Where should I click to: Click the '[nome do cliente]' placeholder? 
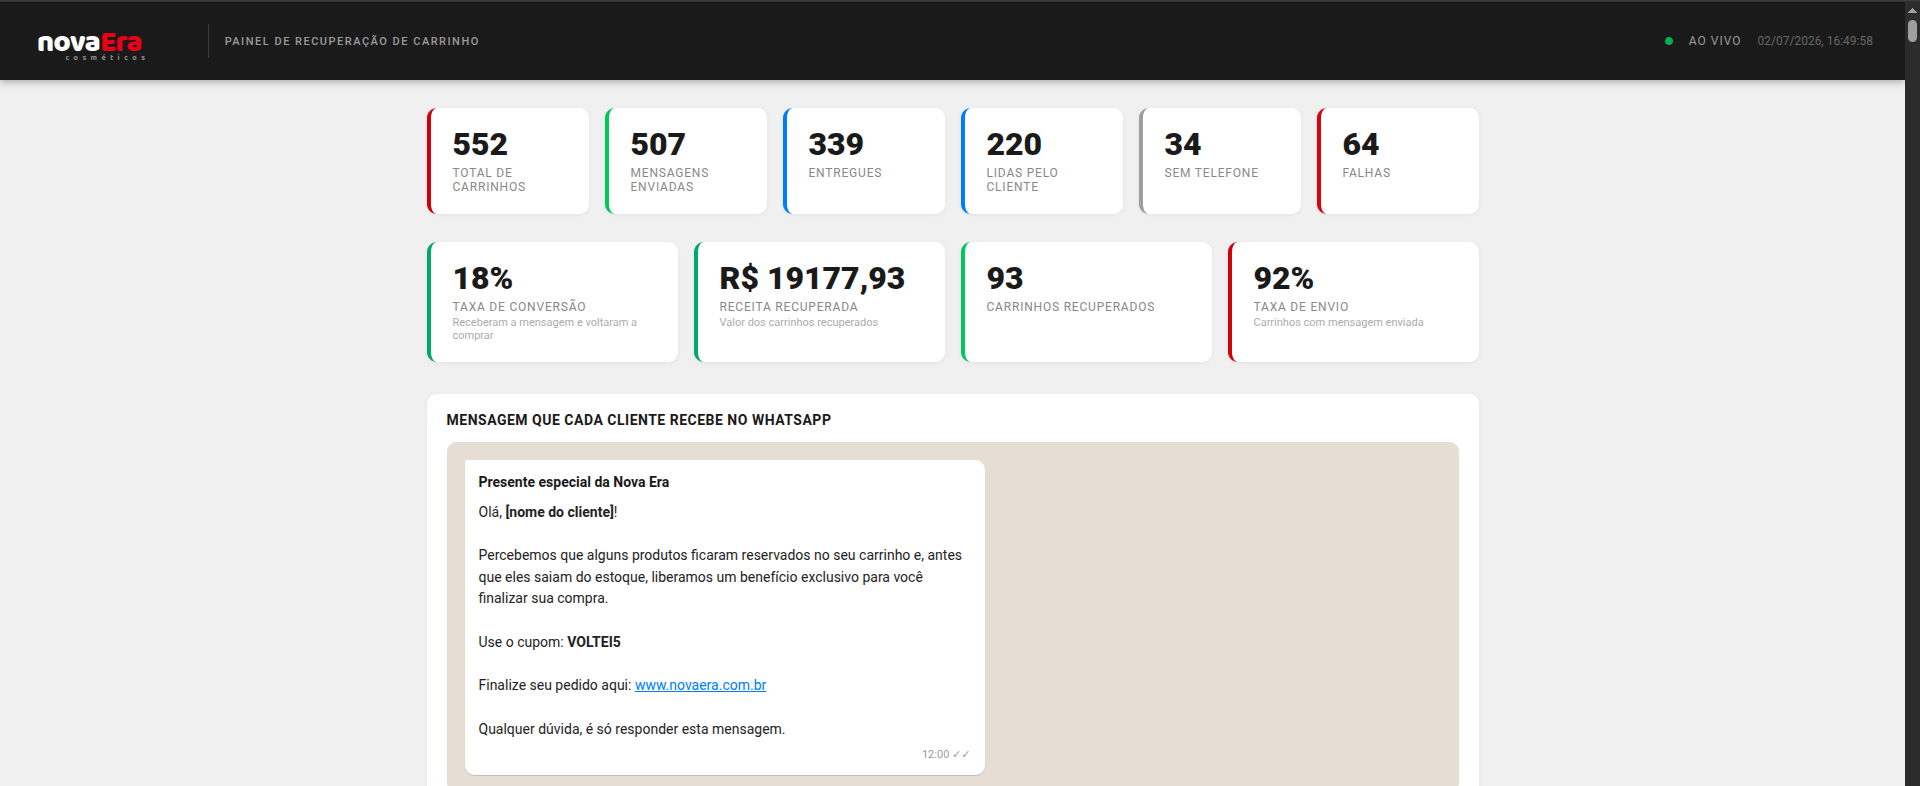tap(560, 512)
